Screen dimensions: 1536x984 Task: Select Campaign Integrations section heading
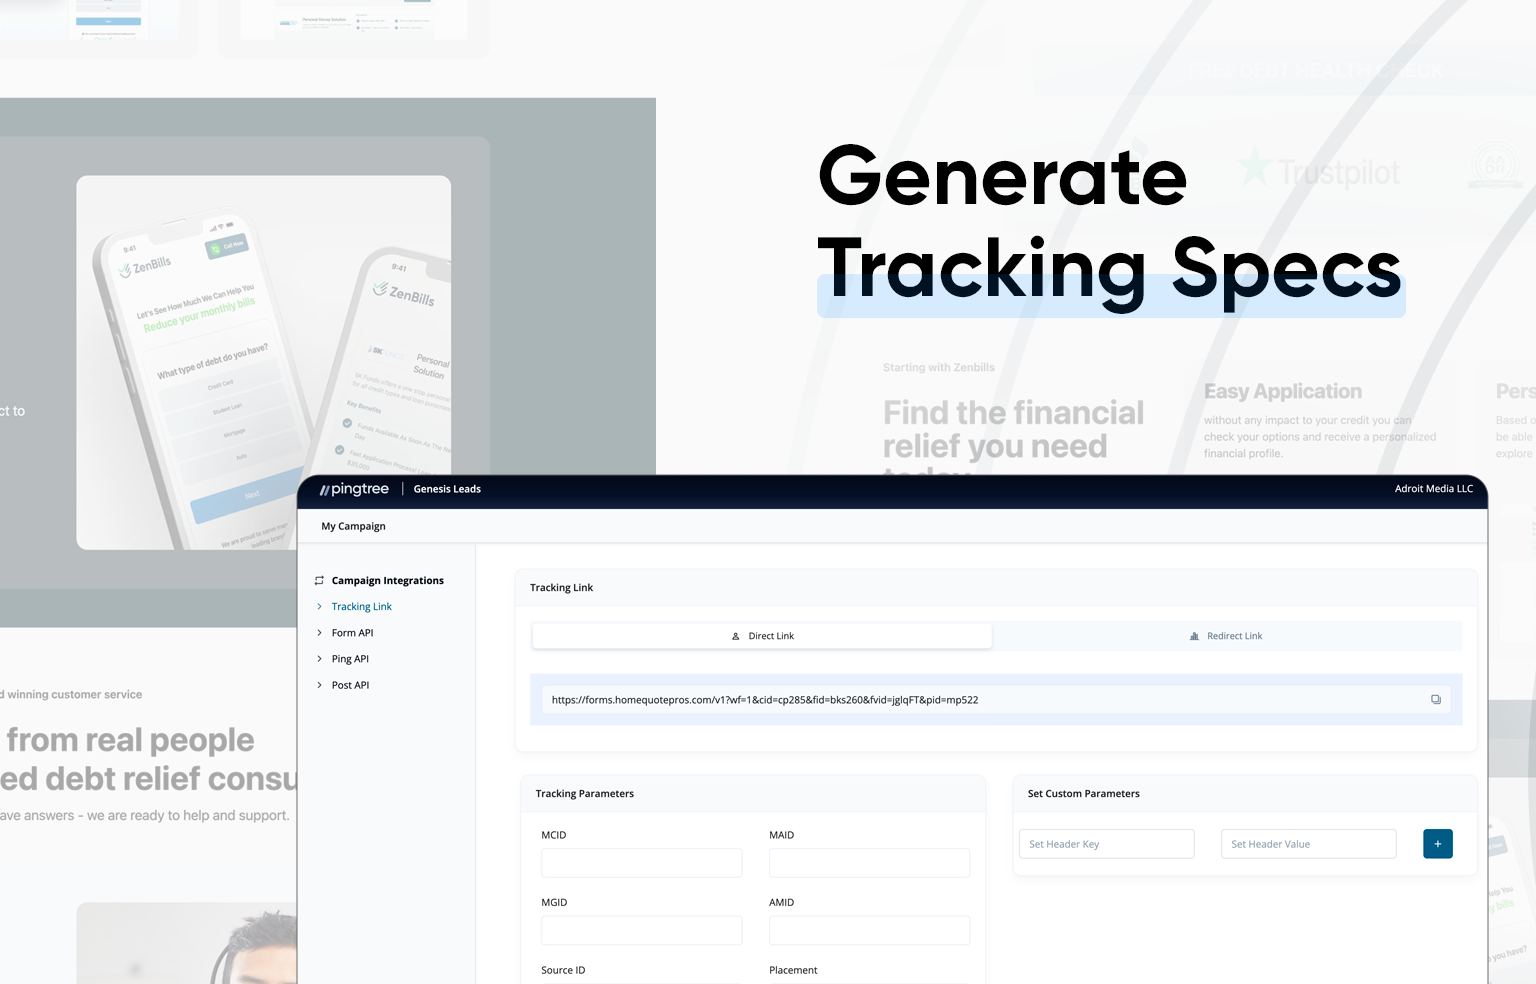point(388,580)
